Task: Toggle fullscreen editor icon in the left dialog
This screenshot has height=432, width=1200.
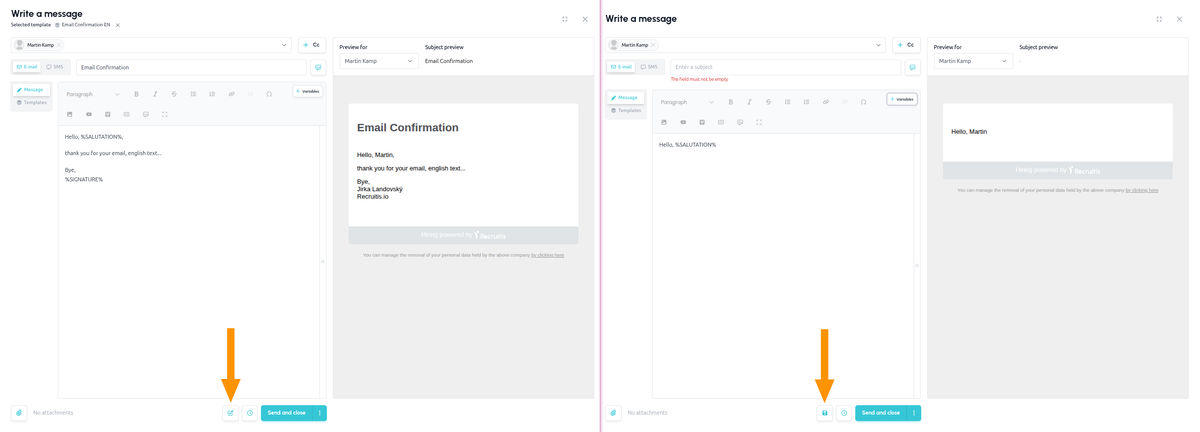Action: [165, 114]
